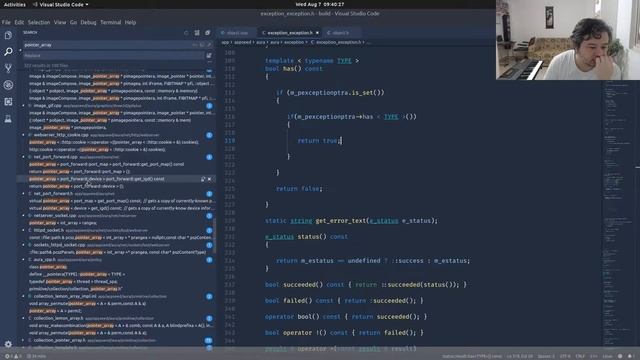Image resolution: width=640 pixels, height=360 pixels.
Task: Open the Visual Studio Code app menu in top bar
Action: point(60,4)
